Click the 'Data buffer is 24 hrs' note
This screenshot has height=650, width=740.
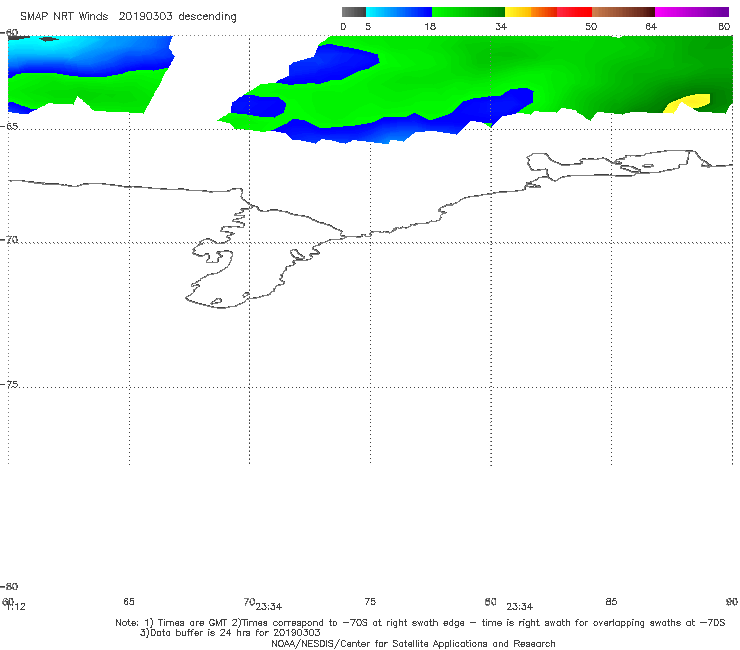click(x=230, y=633)
